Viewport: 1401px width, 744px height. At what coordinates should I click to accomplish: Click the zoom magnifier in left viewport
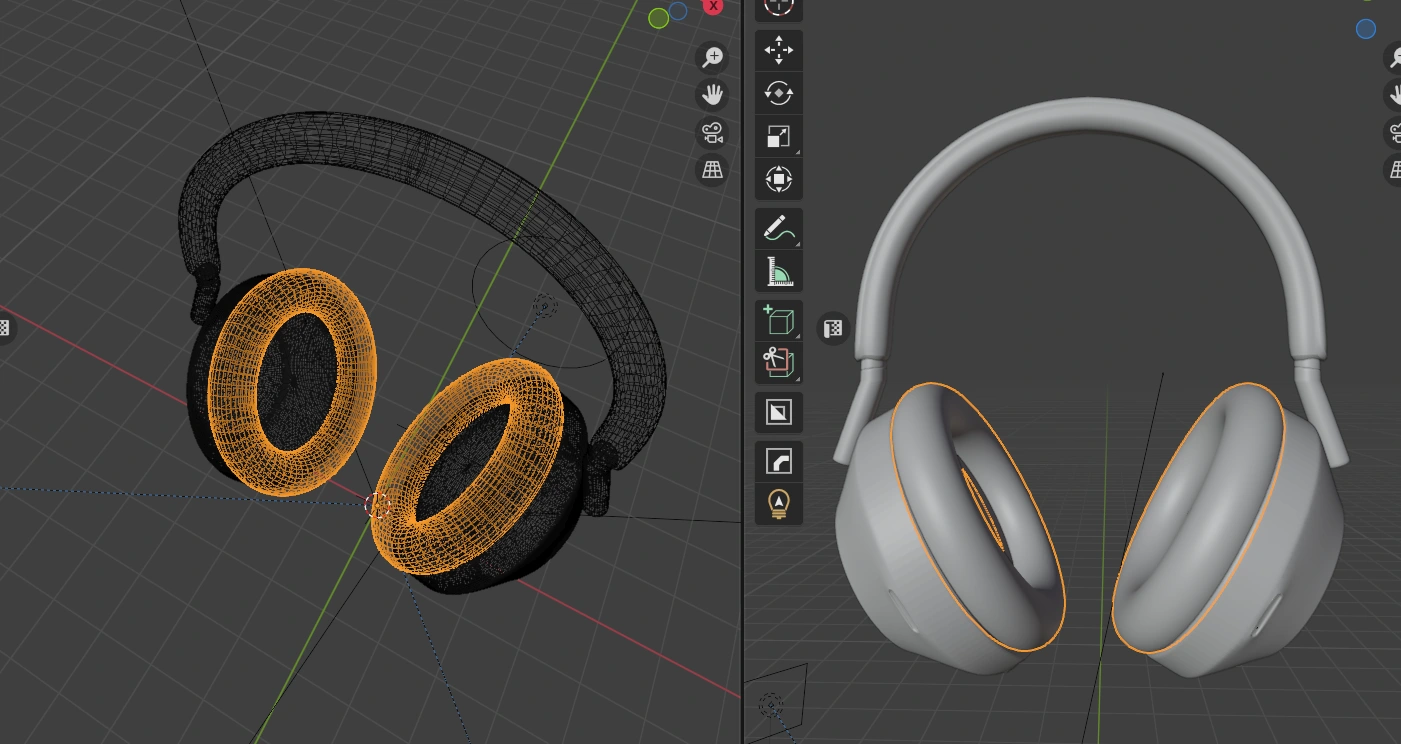pos(712,57)
